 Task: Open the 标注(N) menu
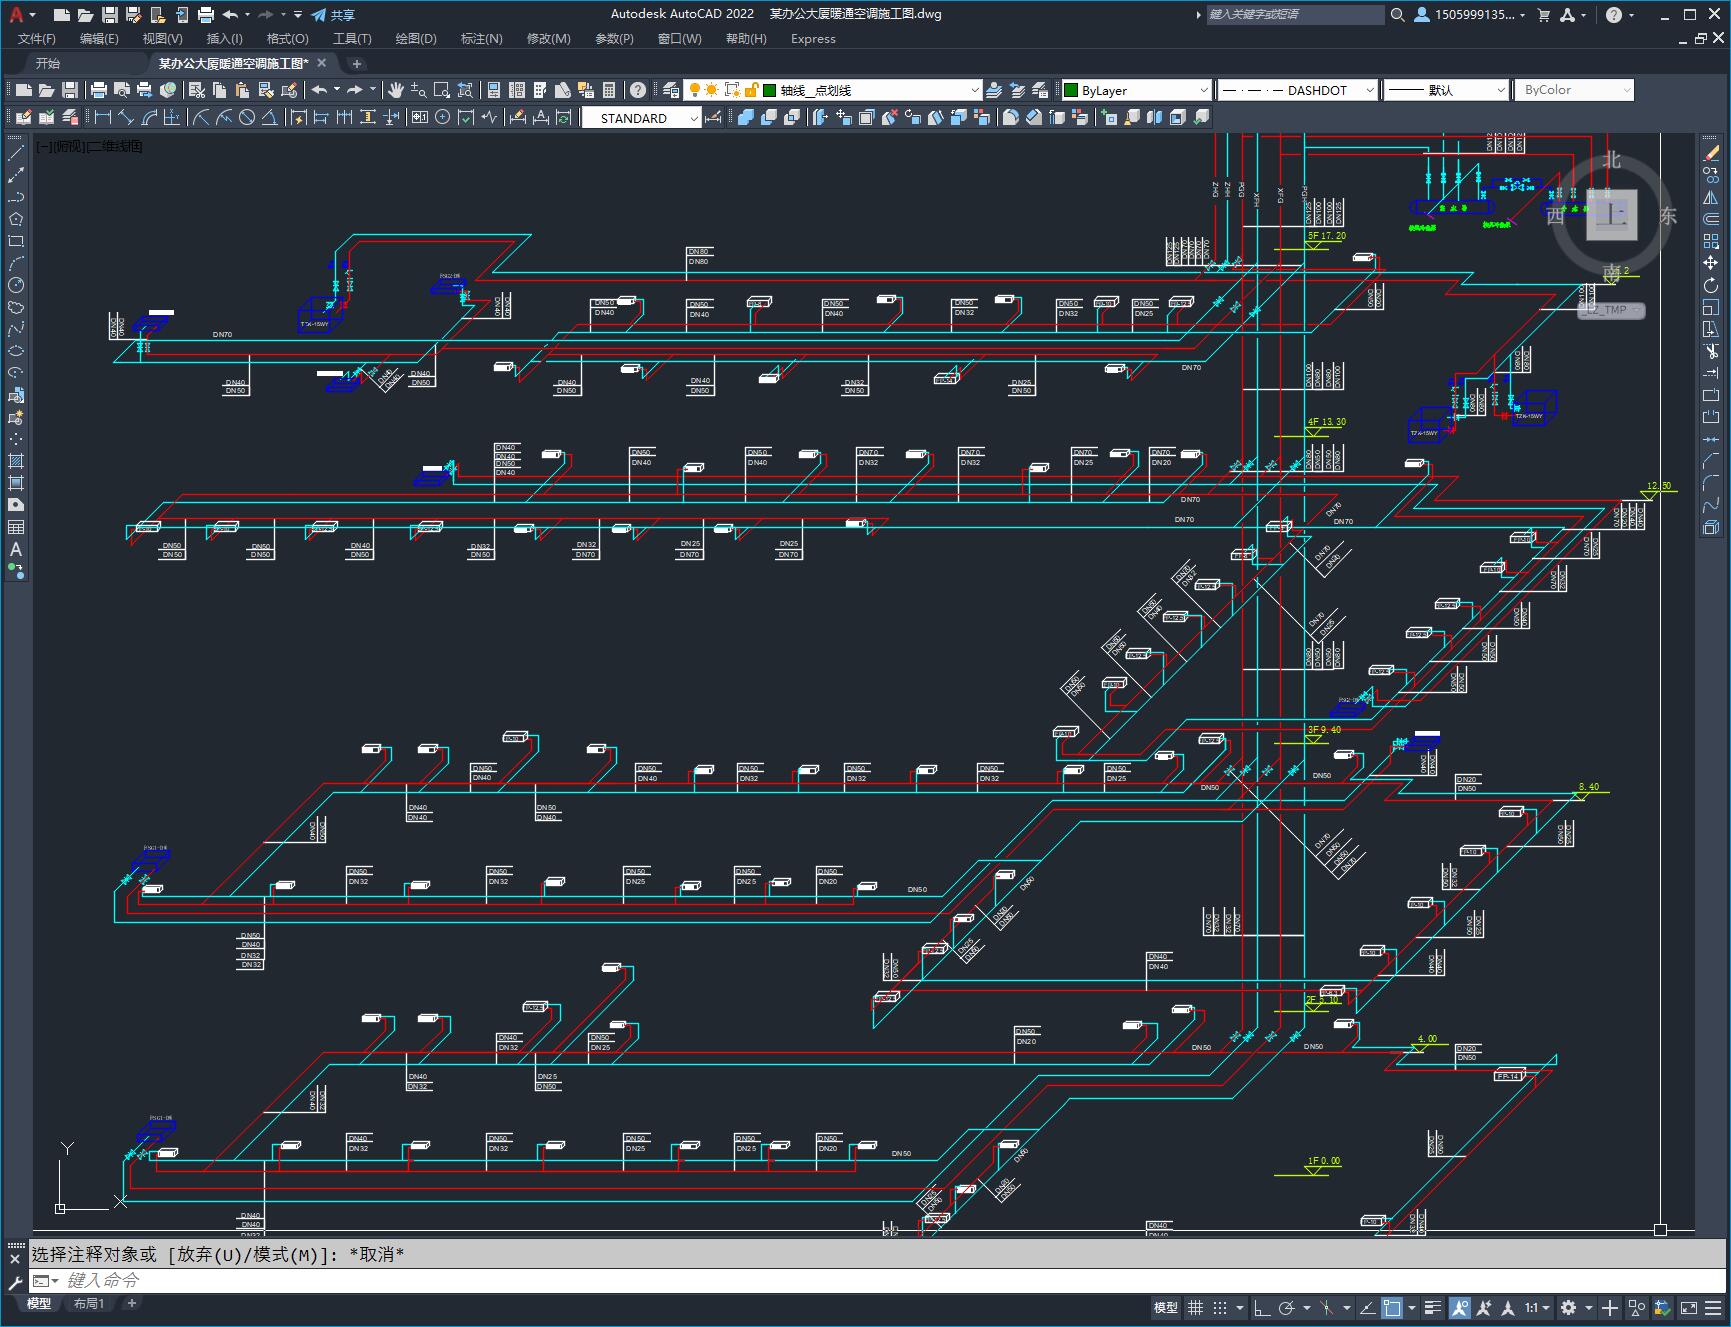coord(481,39)
